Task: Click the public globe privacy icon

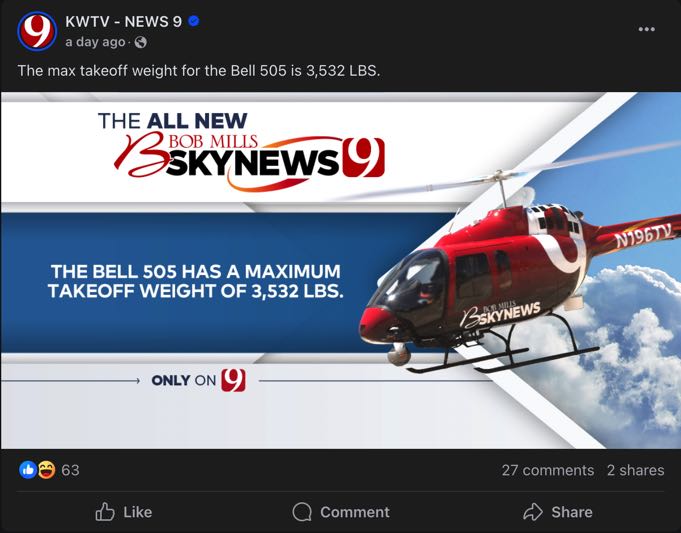Action: (x=141, y=42)
